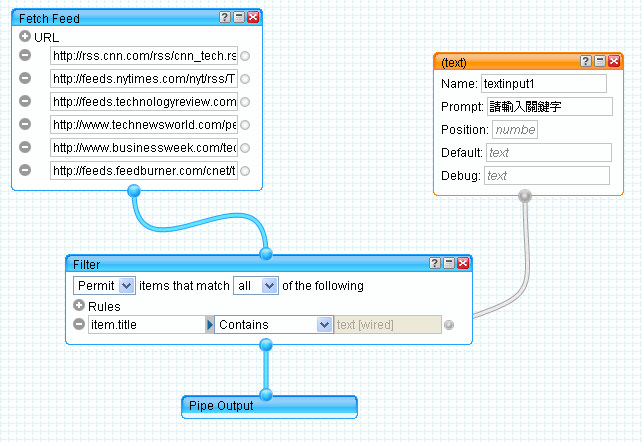Open the match 'all' dropdown
The height and width of the screenshot is (442, 642).
254,286
